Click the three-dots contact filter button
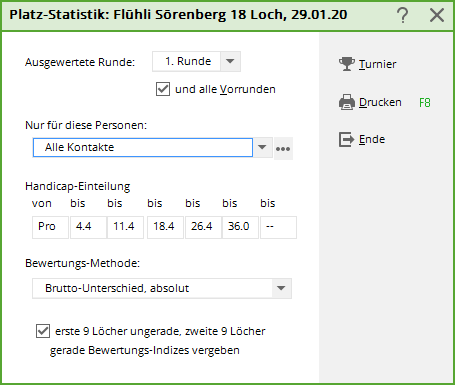Screen dimensions: 455x385 pyautogui.click(x=283, y=149)
